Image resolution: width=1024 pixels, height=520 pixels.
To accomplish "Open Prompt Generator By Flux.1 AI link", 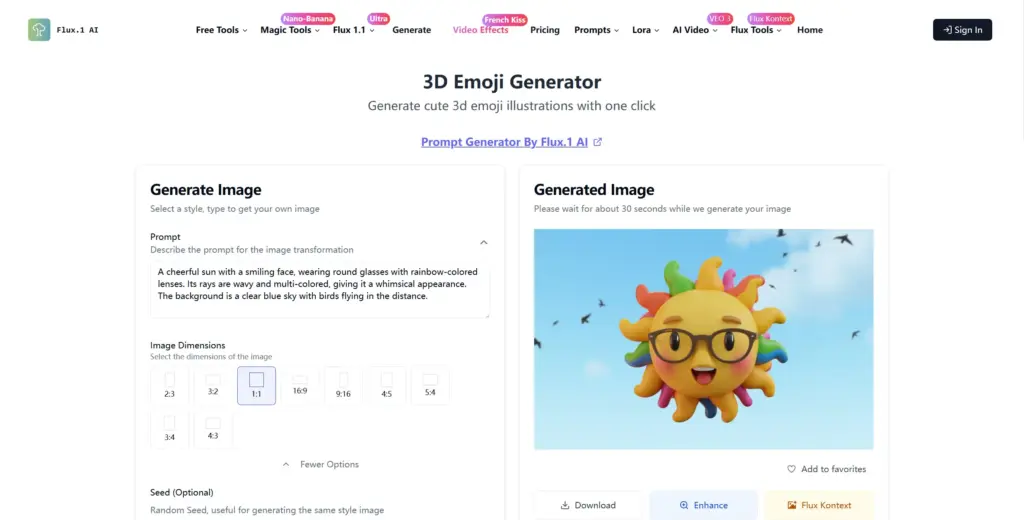I will (504, 142).
